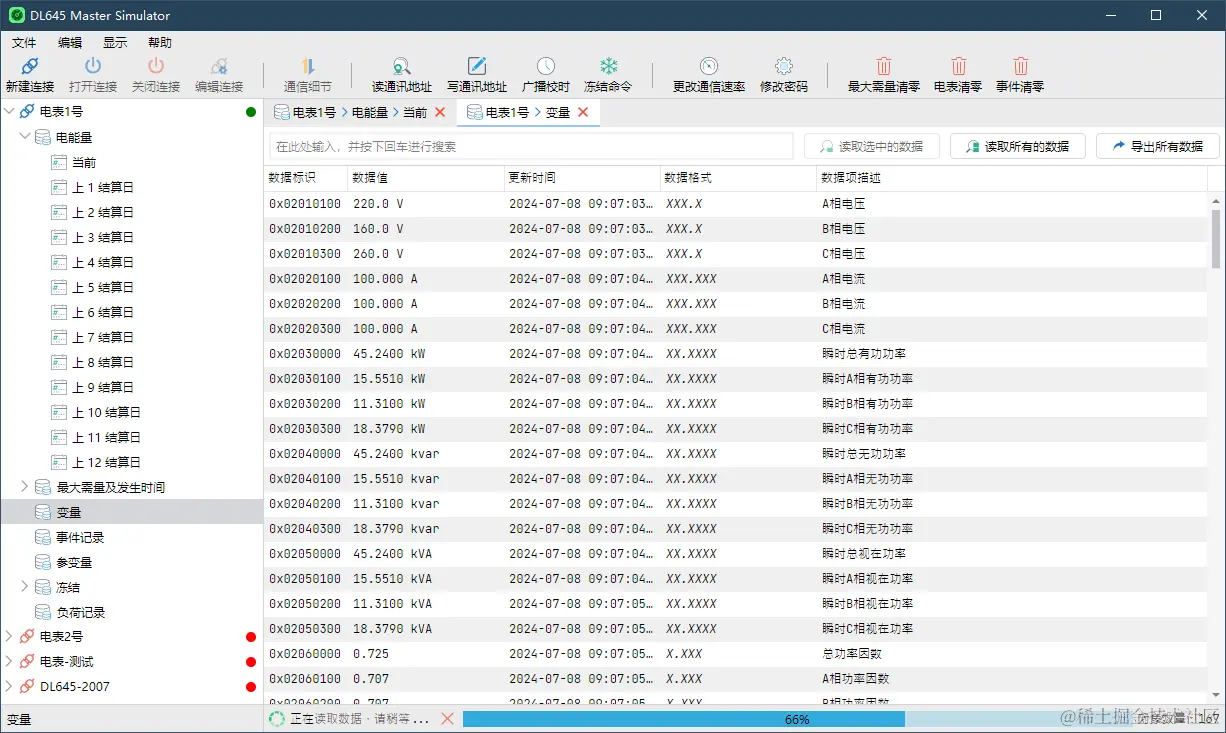Select the row 0x02060000 总功率因数
This screenshot has height=733, width=1226.
tap(736, 653)
